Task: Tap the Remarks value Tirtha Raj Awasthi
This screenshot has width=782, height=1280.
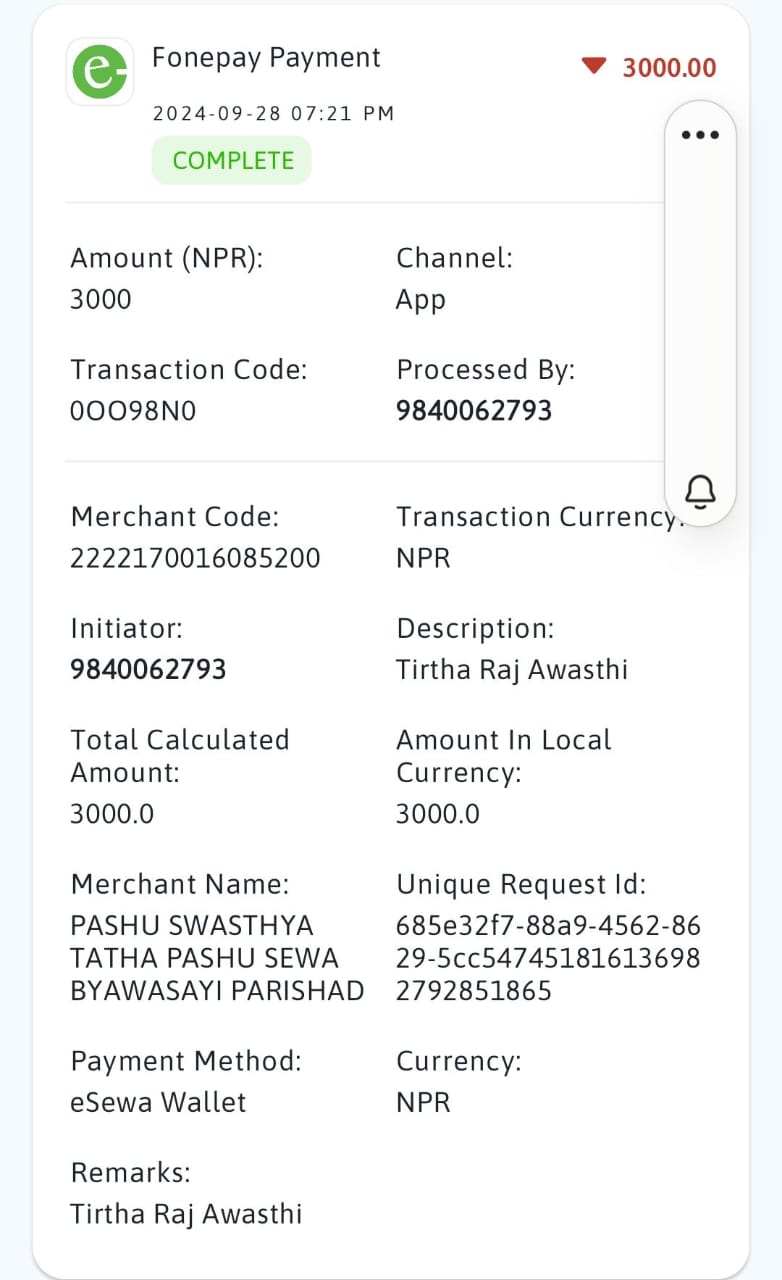Action: point(186,1214)
